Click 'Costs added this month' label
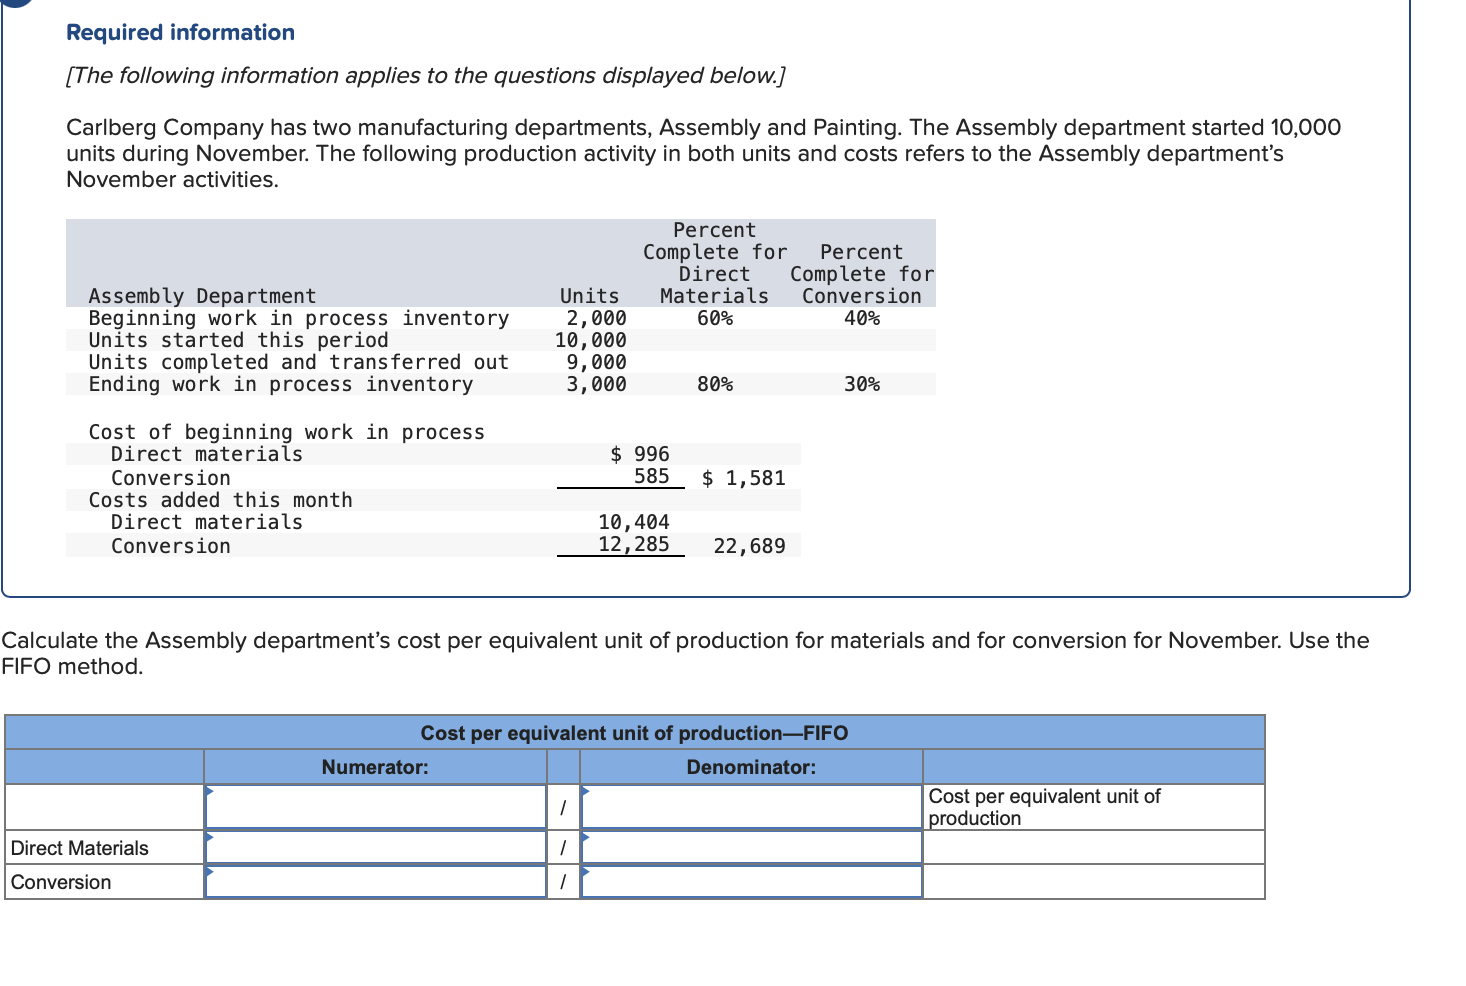Viewport: 1466px width, 986px height. pyautogui.click(x=220, y=500)
